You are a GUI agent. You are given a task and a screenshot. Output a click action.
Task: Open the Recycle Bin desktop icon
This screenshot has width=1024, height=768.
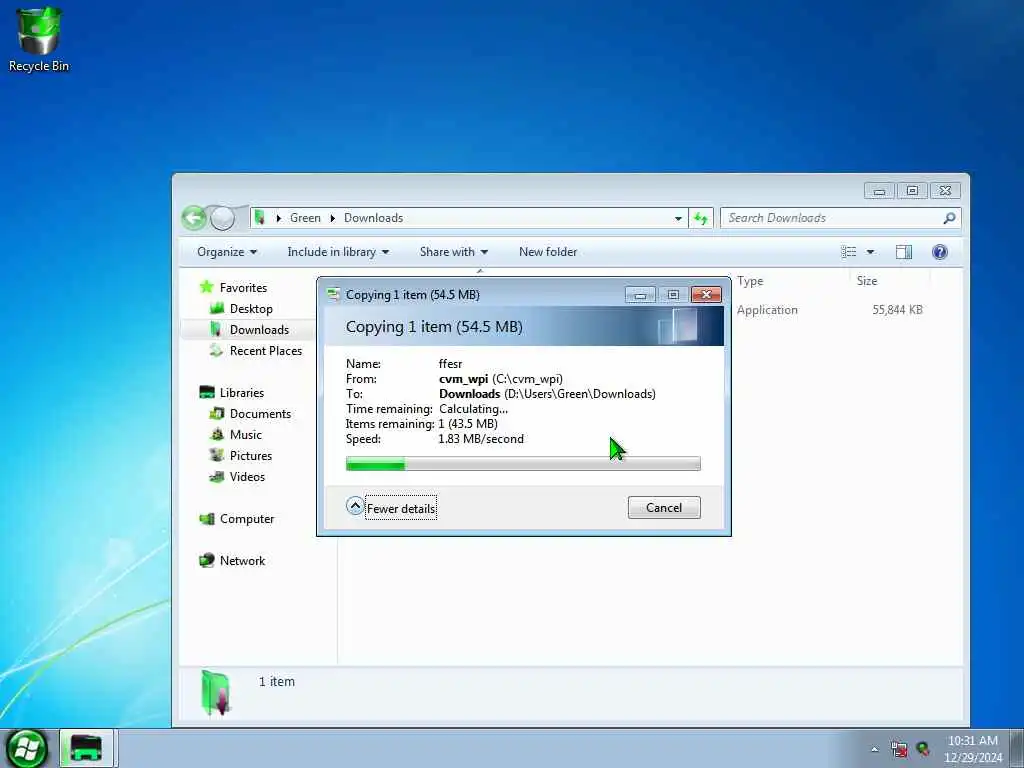click(x=39, y=39)
